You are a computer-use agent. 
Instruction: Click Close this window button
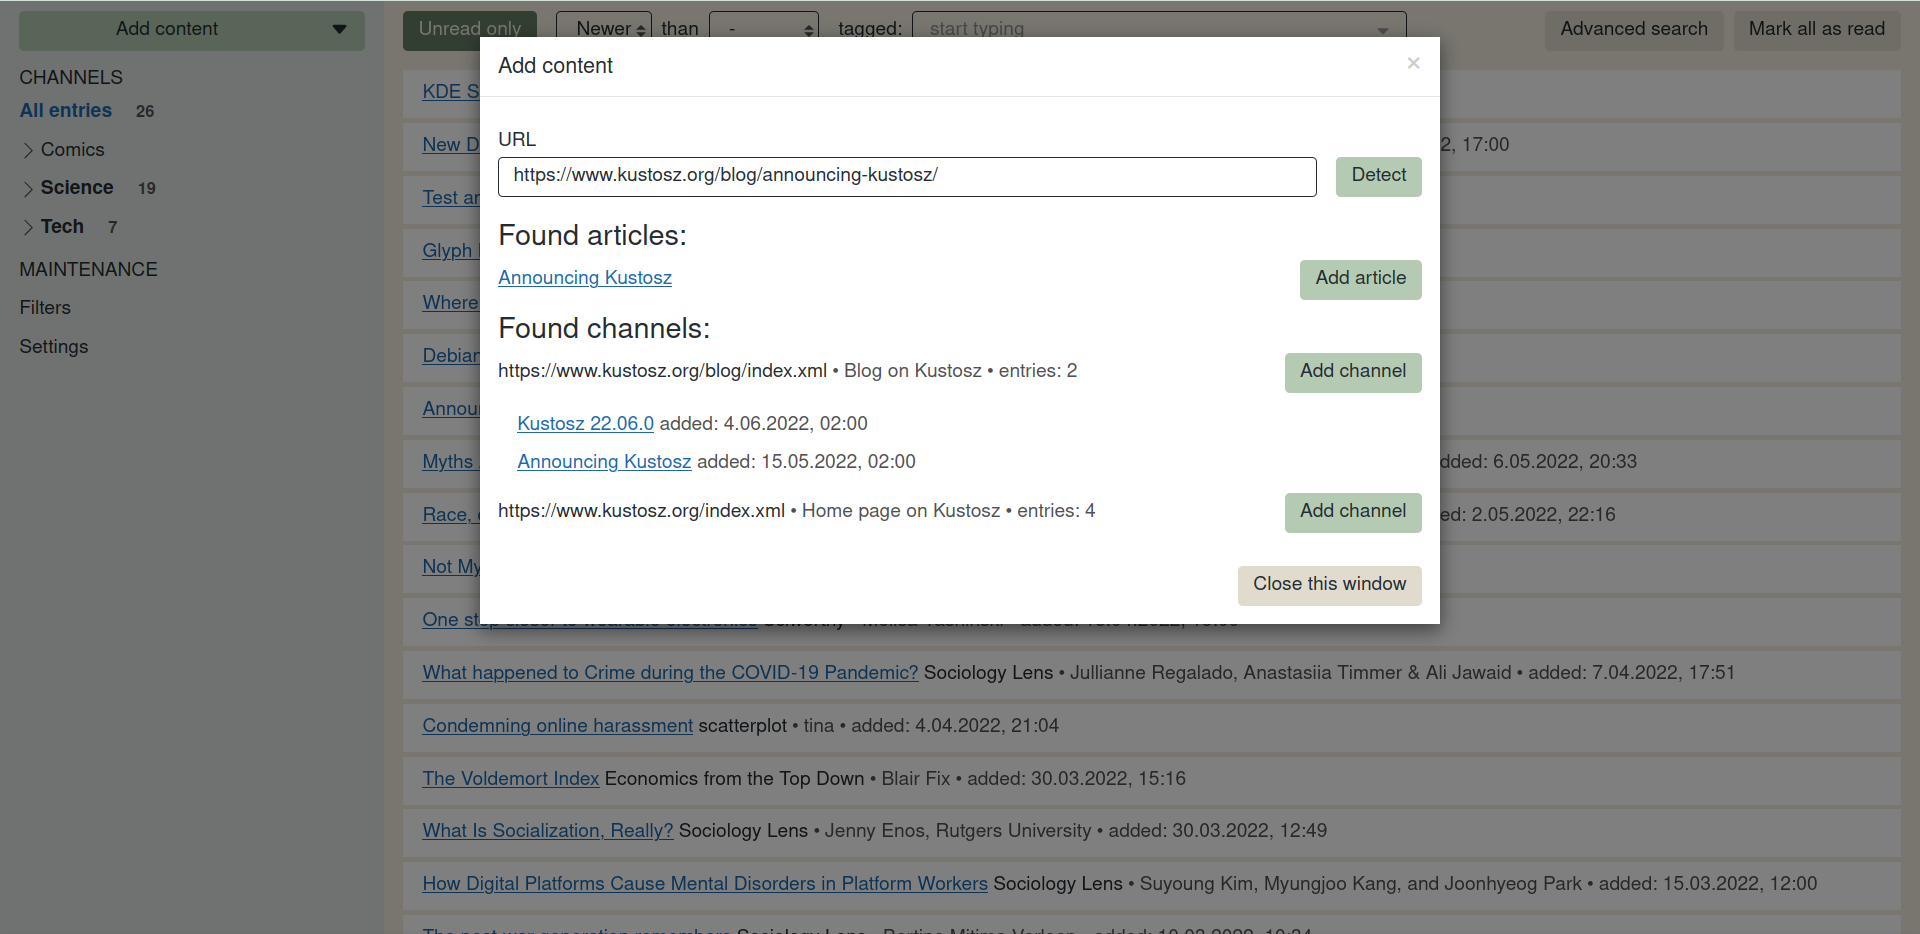click(x=1329, y=585)
